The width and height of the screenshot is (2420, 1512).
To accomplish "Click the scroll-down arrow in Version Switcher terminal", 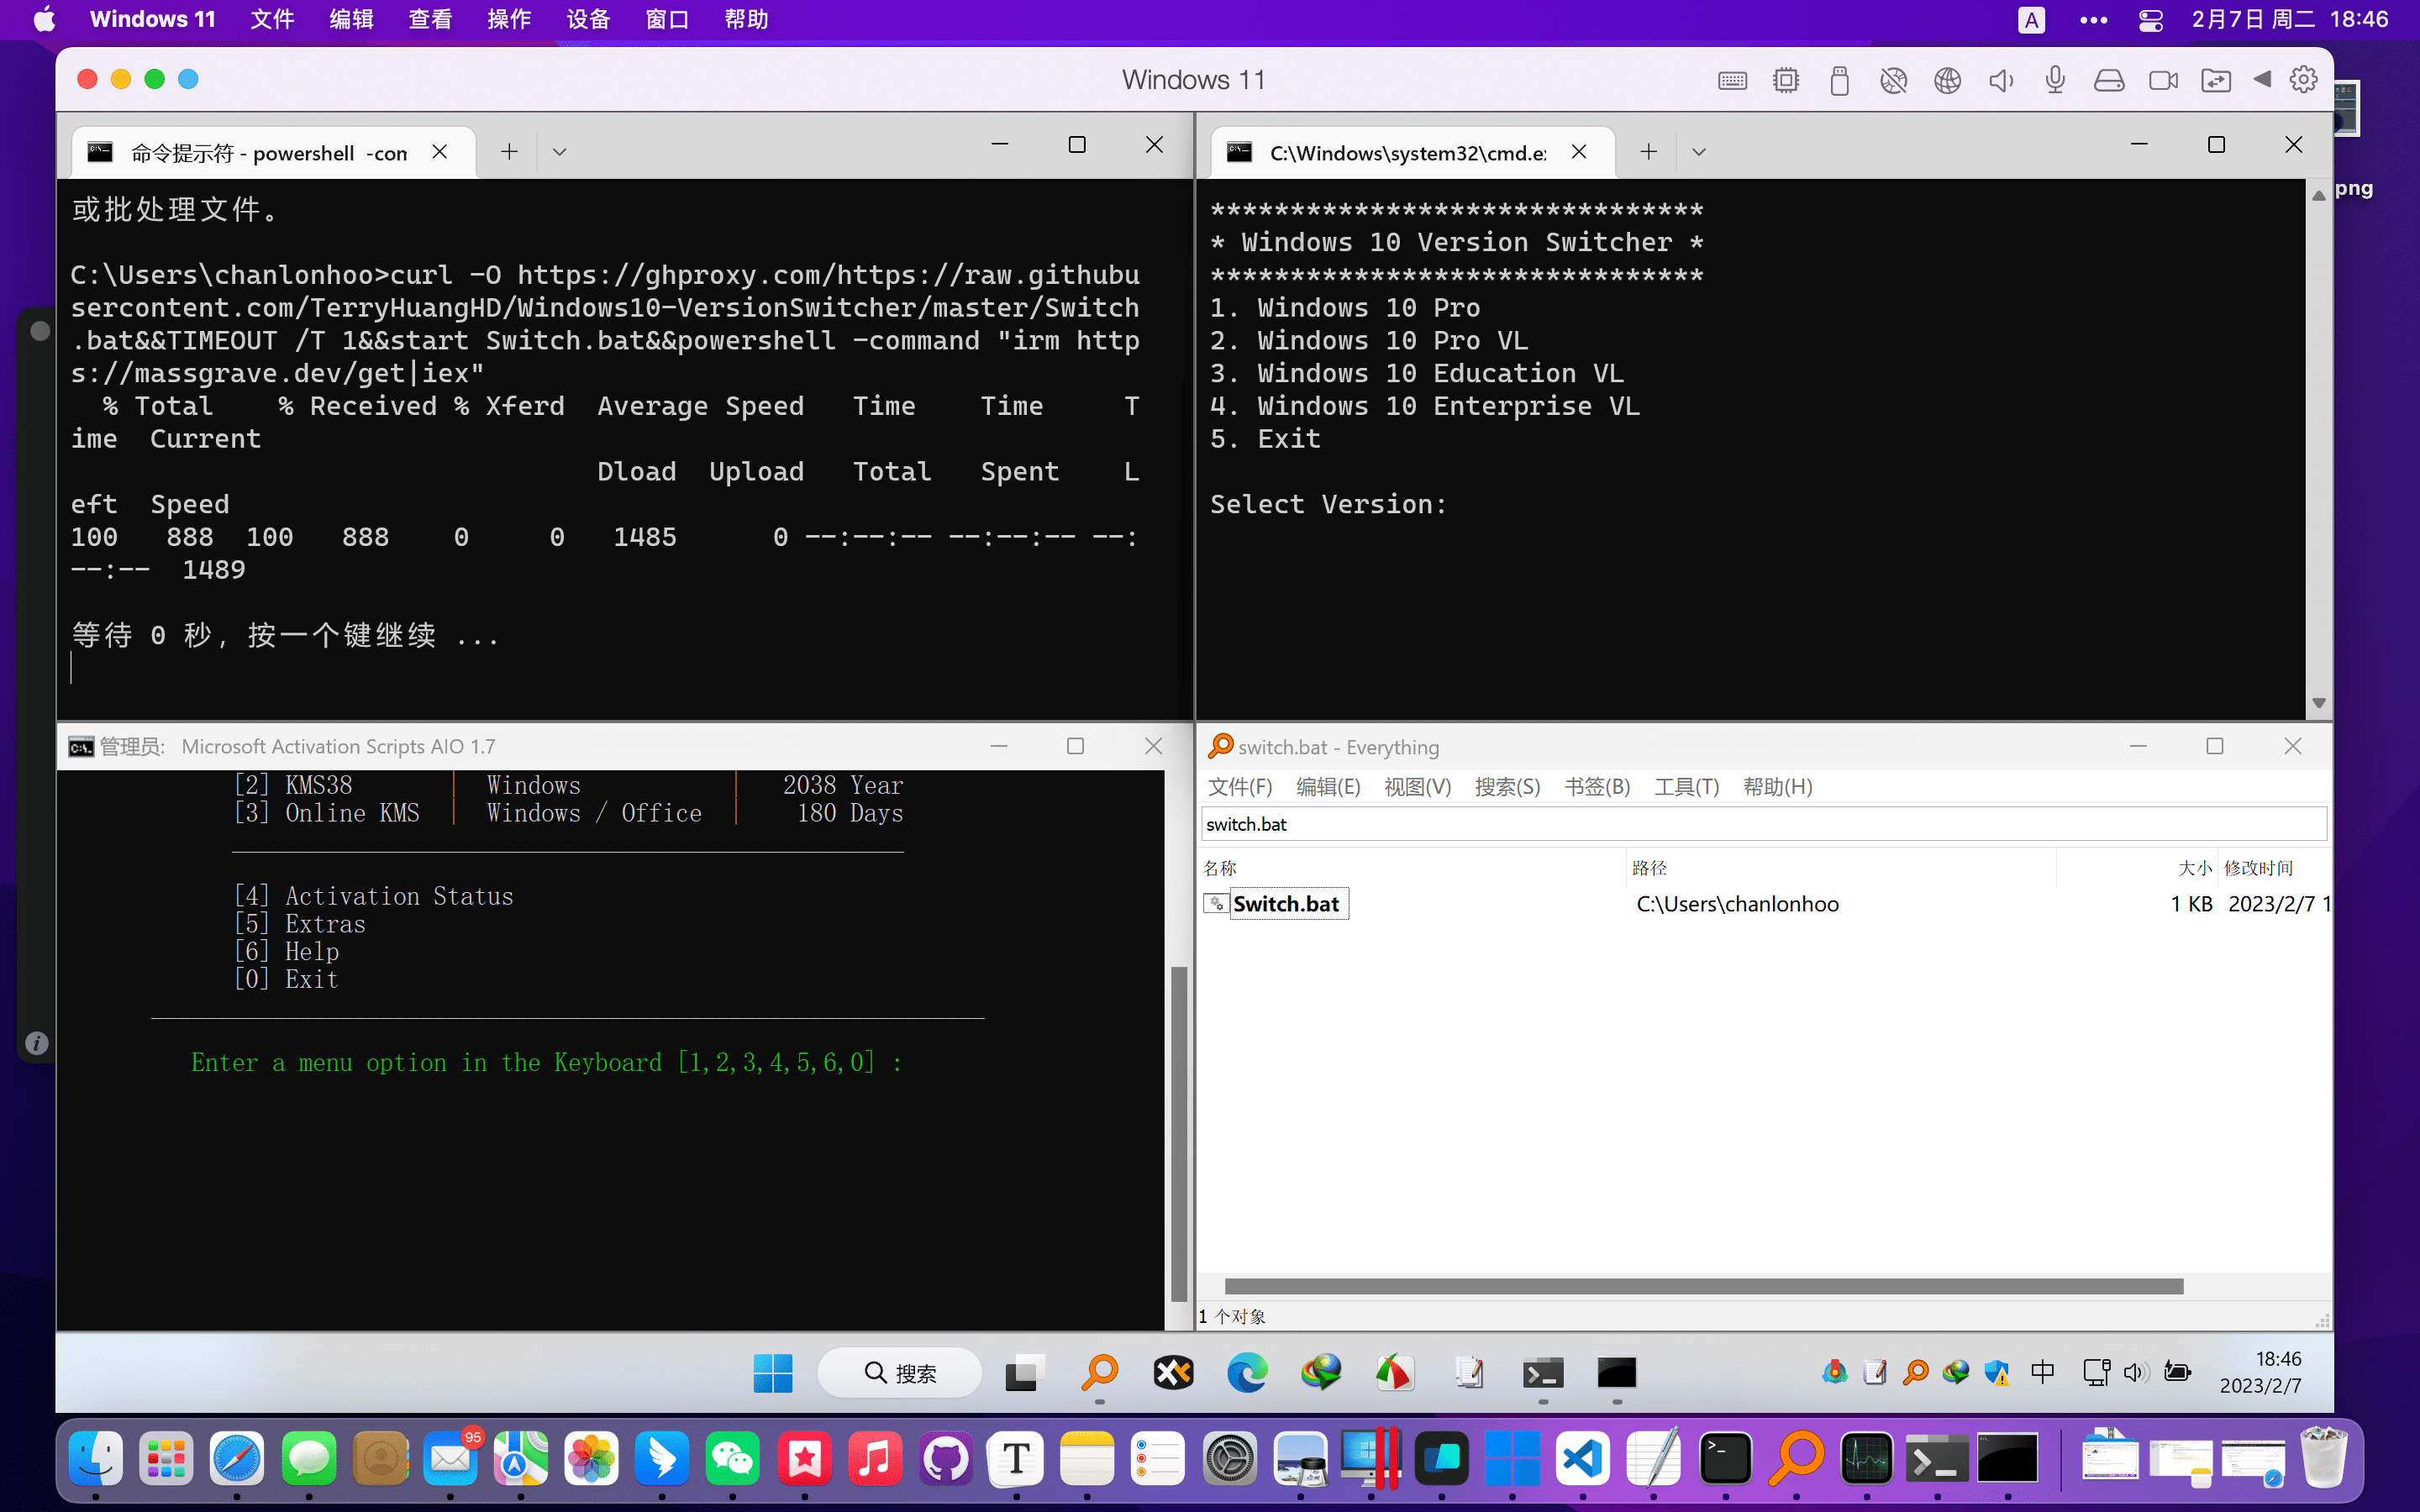I will [2318, 704].
